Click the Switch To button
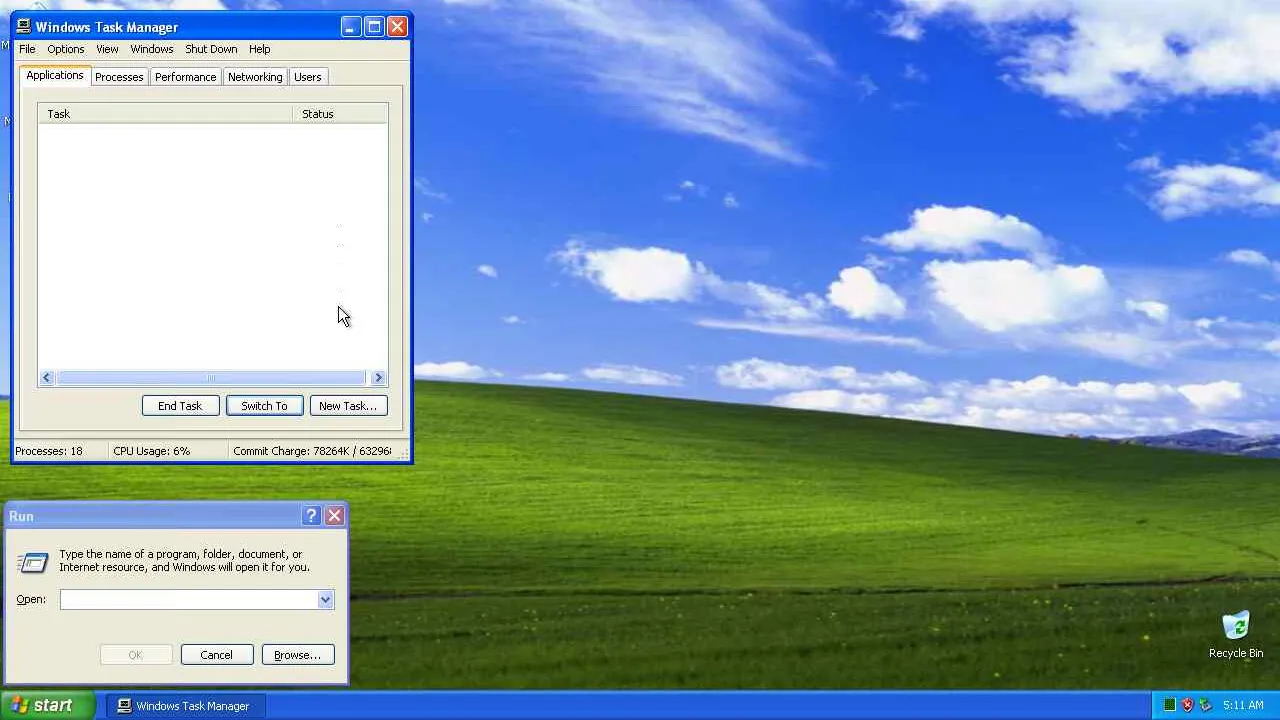 [264, 405]
